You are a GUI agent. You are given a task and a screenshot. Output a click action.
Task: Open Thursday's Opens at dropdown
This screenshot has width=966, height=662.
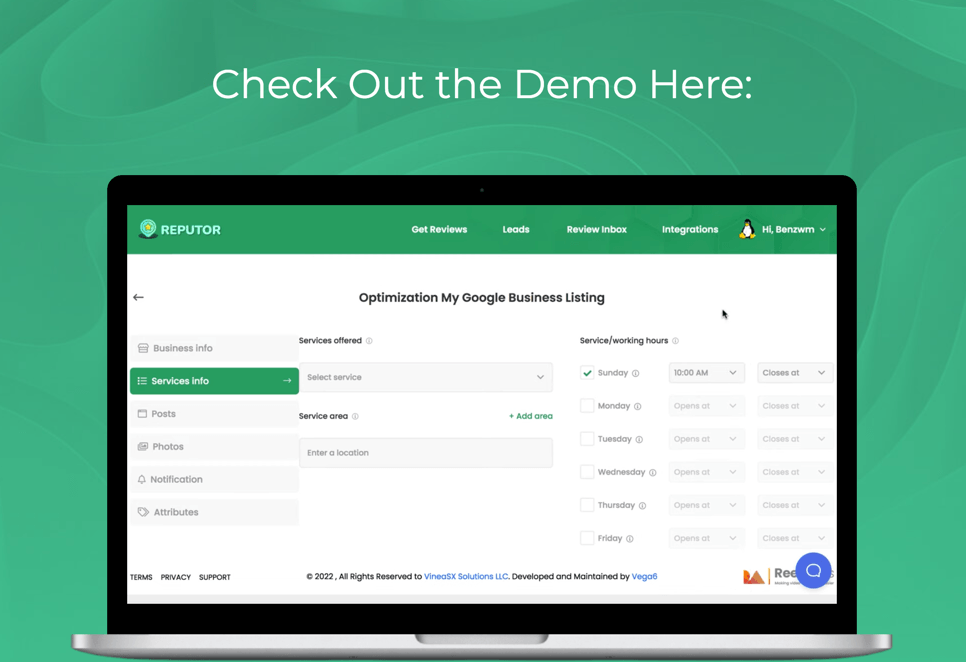[x=706, y=505]
